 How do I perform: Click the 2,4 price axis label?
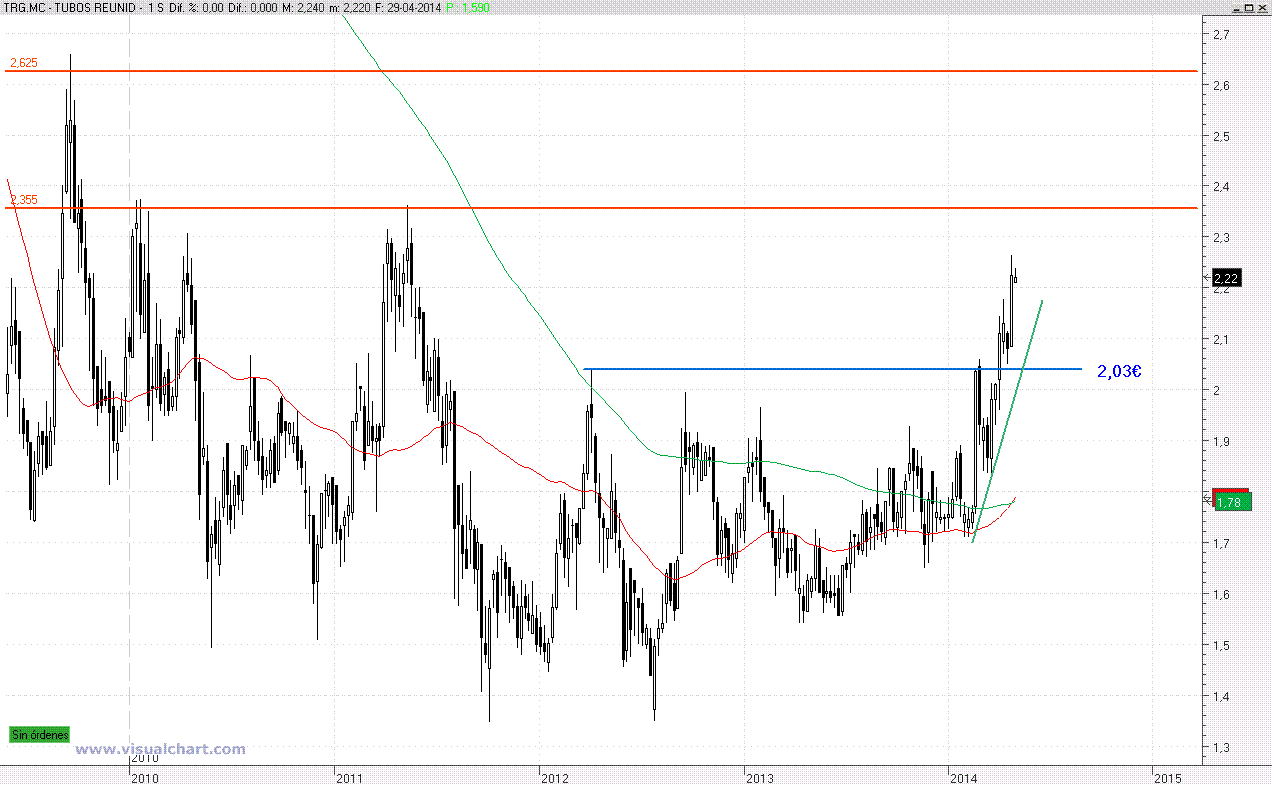(x=1220, y=187)
